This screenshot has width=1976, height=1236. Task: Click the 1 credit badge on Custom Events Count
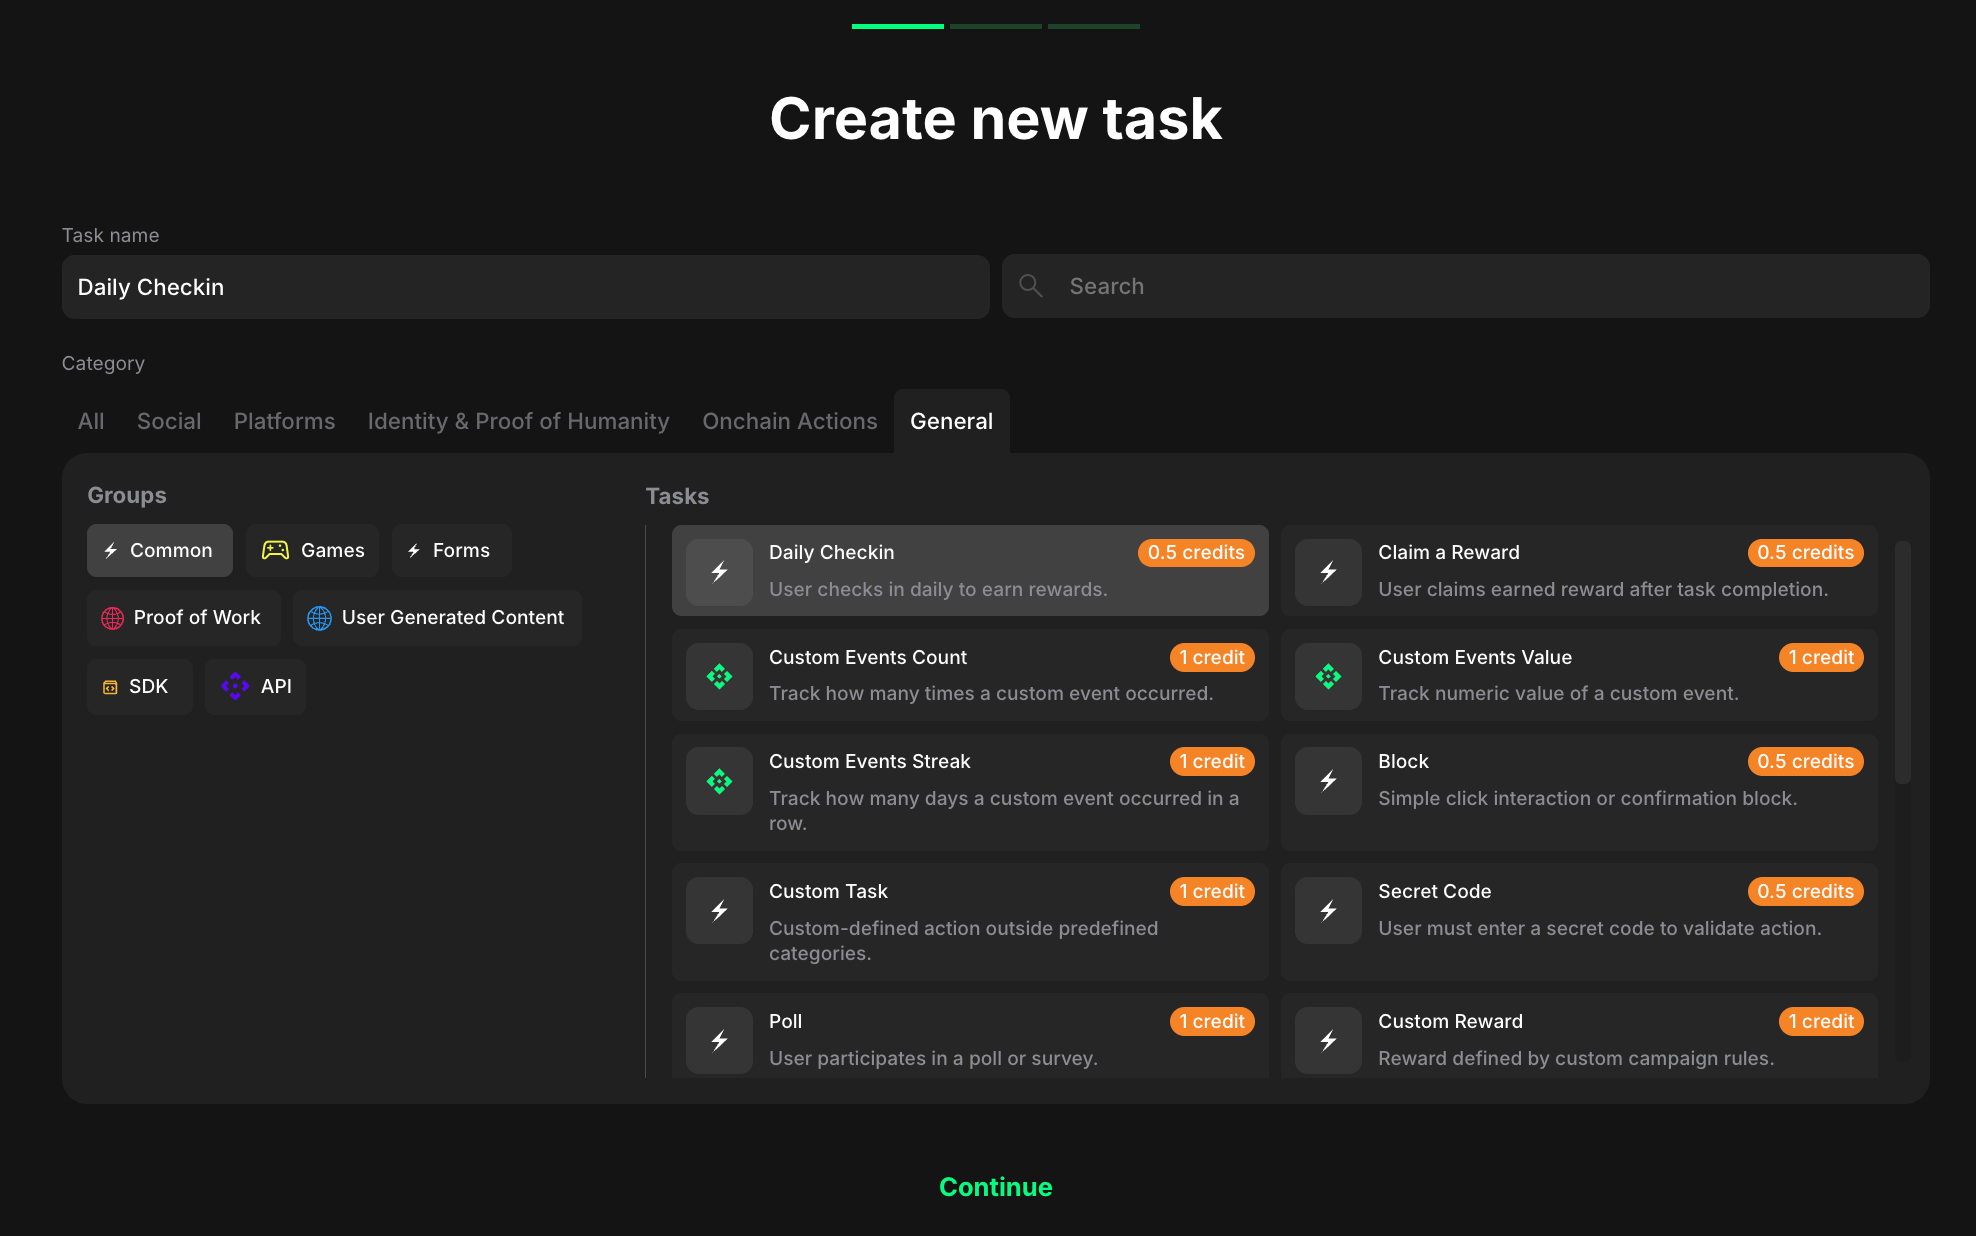coord(1212,657)
